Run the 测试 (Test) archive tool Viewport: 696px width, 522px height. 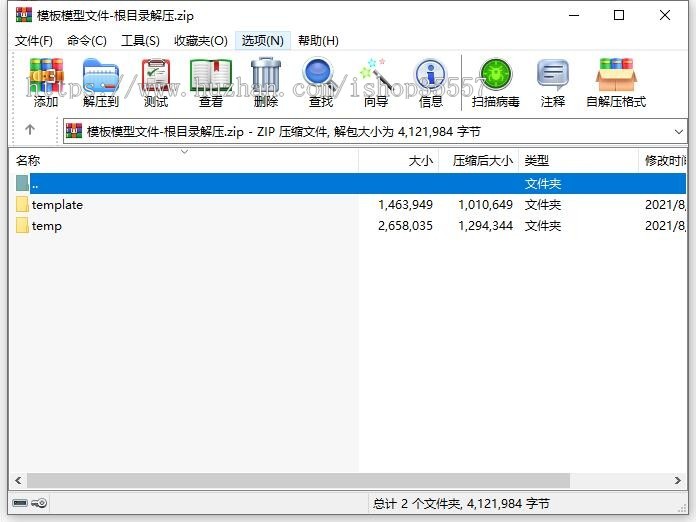tap(156, 83)
